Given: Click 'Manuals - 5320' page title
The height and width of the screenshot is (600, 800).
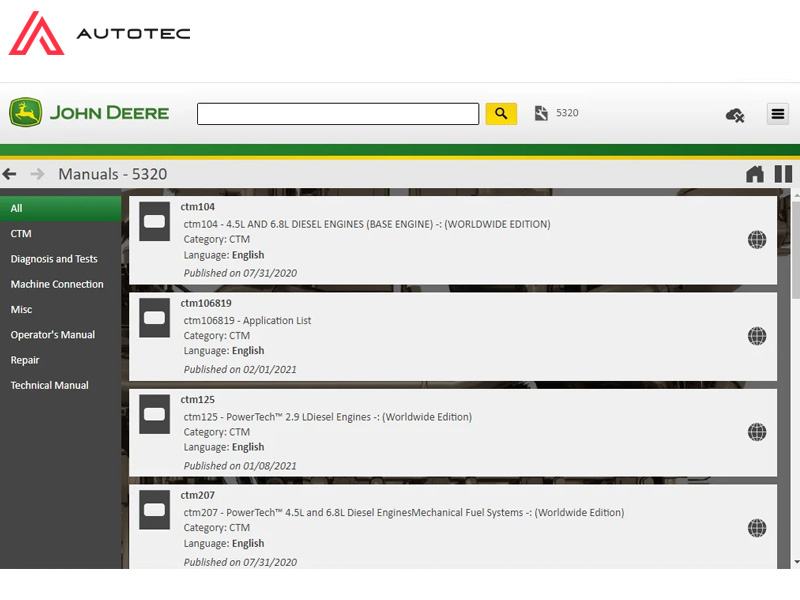Looking at the screenshot, I should coord(113,174).
